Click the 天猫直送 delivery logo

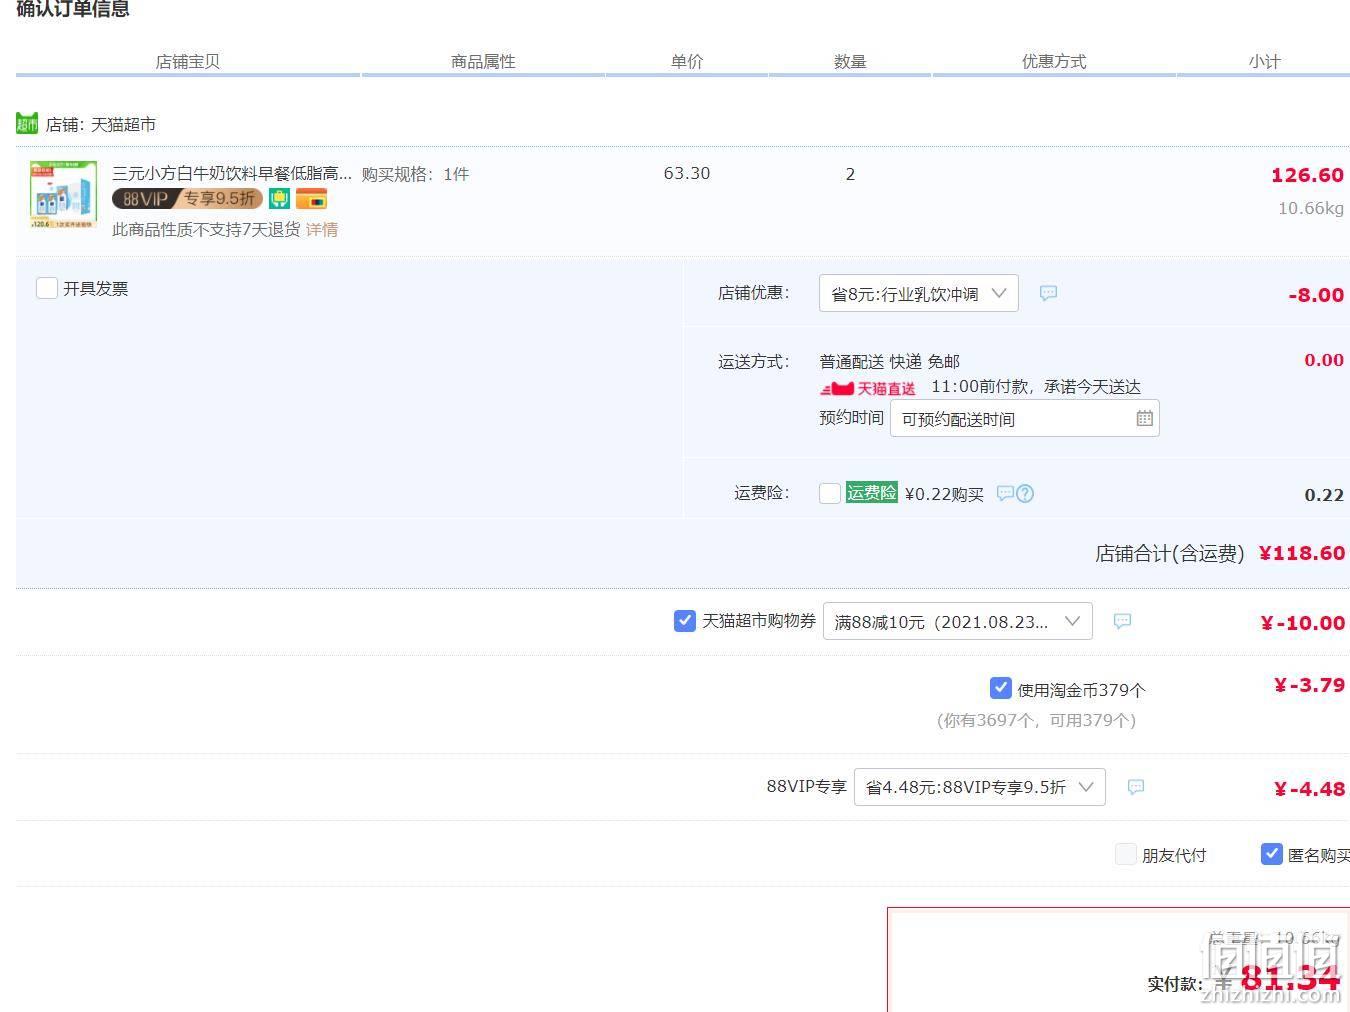pyautogui.click(x=868, y=388)
